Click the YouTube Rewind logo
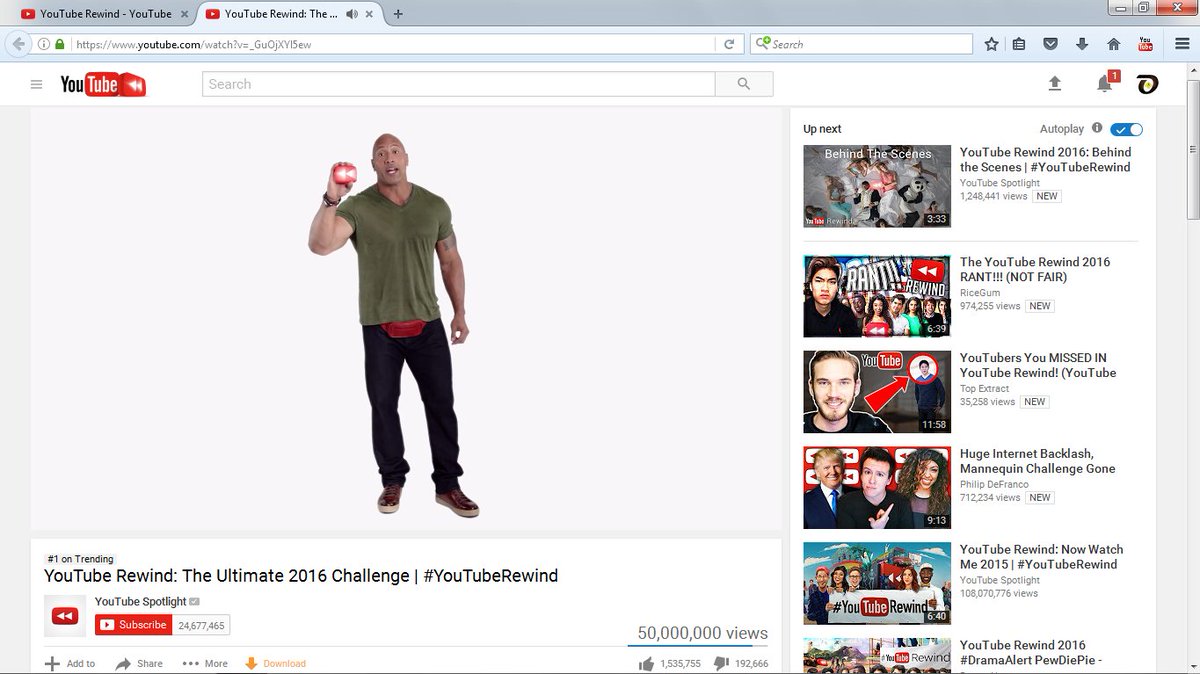1200x674 pixels. point(103,85)
